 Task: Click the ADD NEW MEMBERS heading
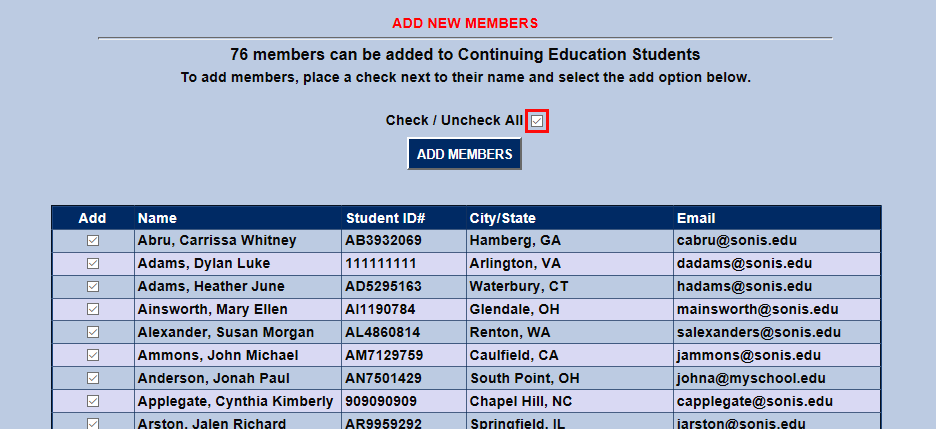coord(465,23)
